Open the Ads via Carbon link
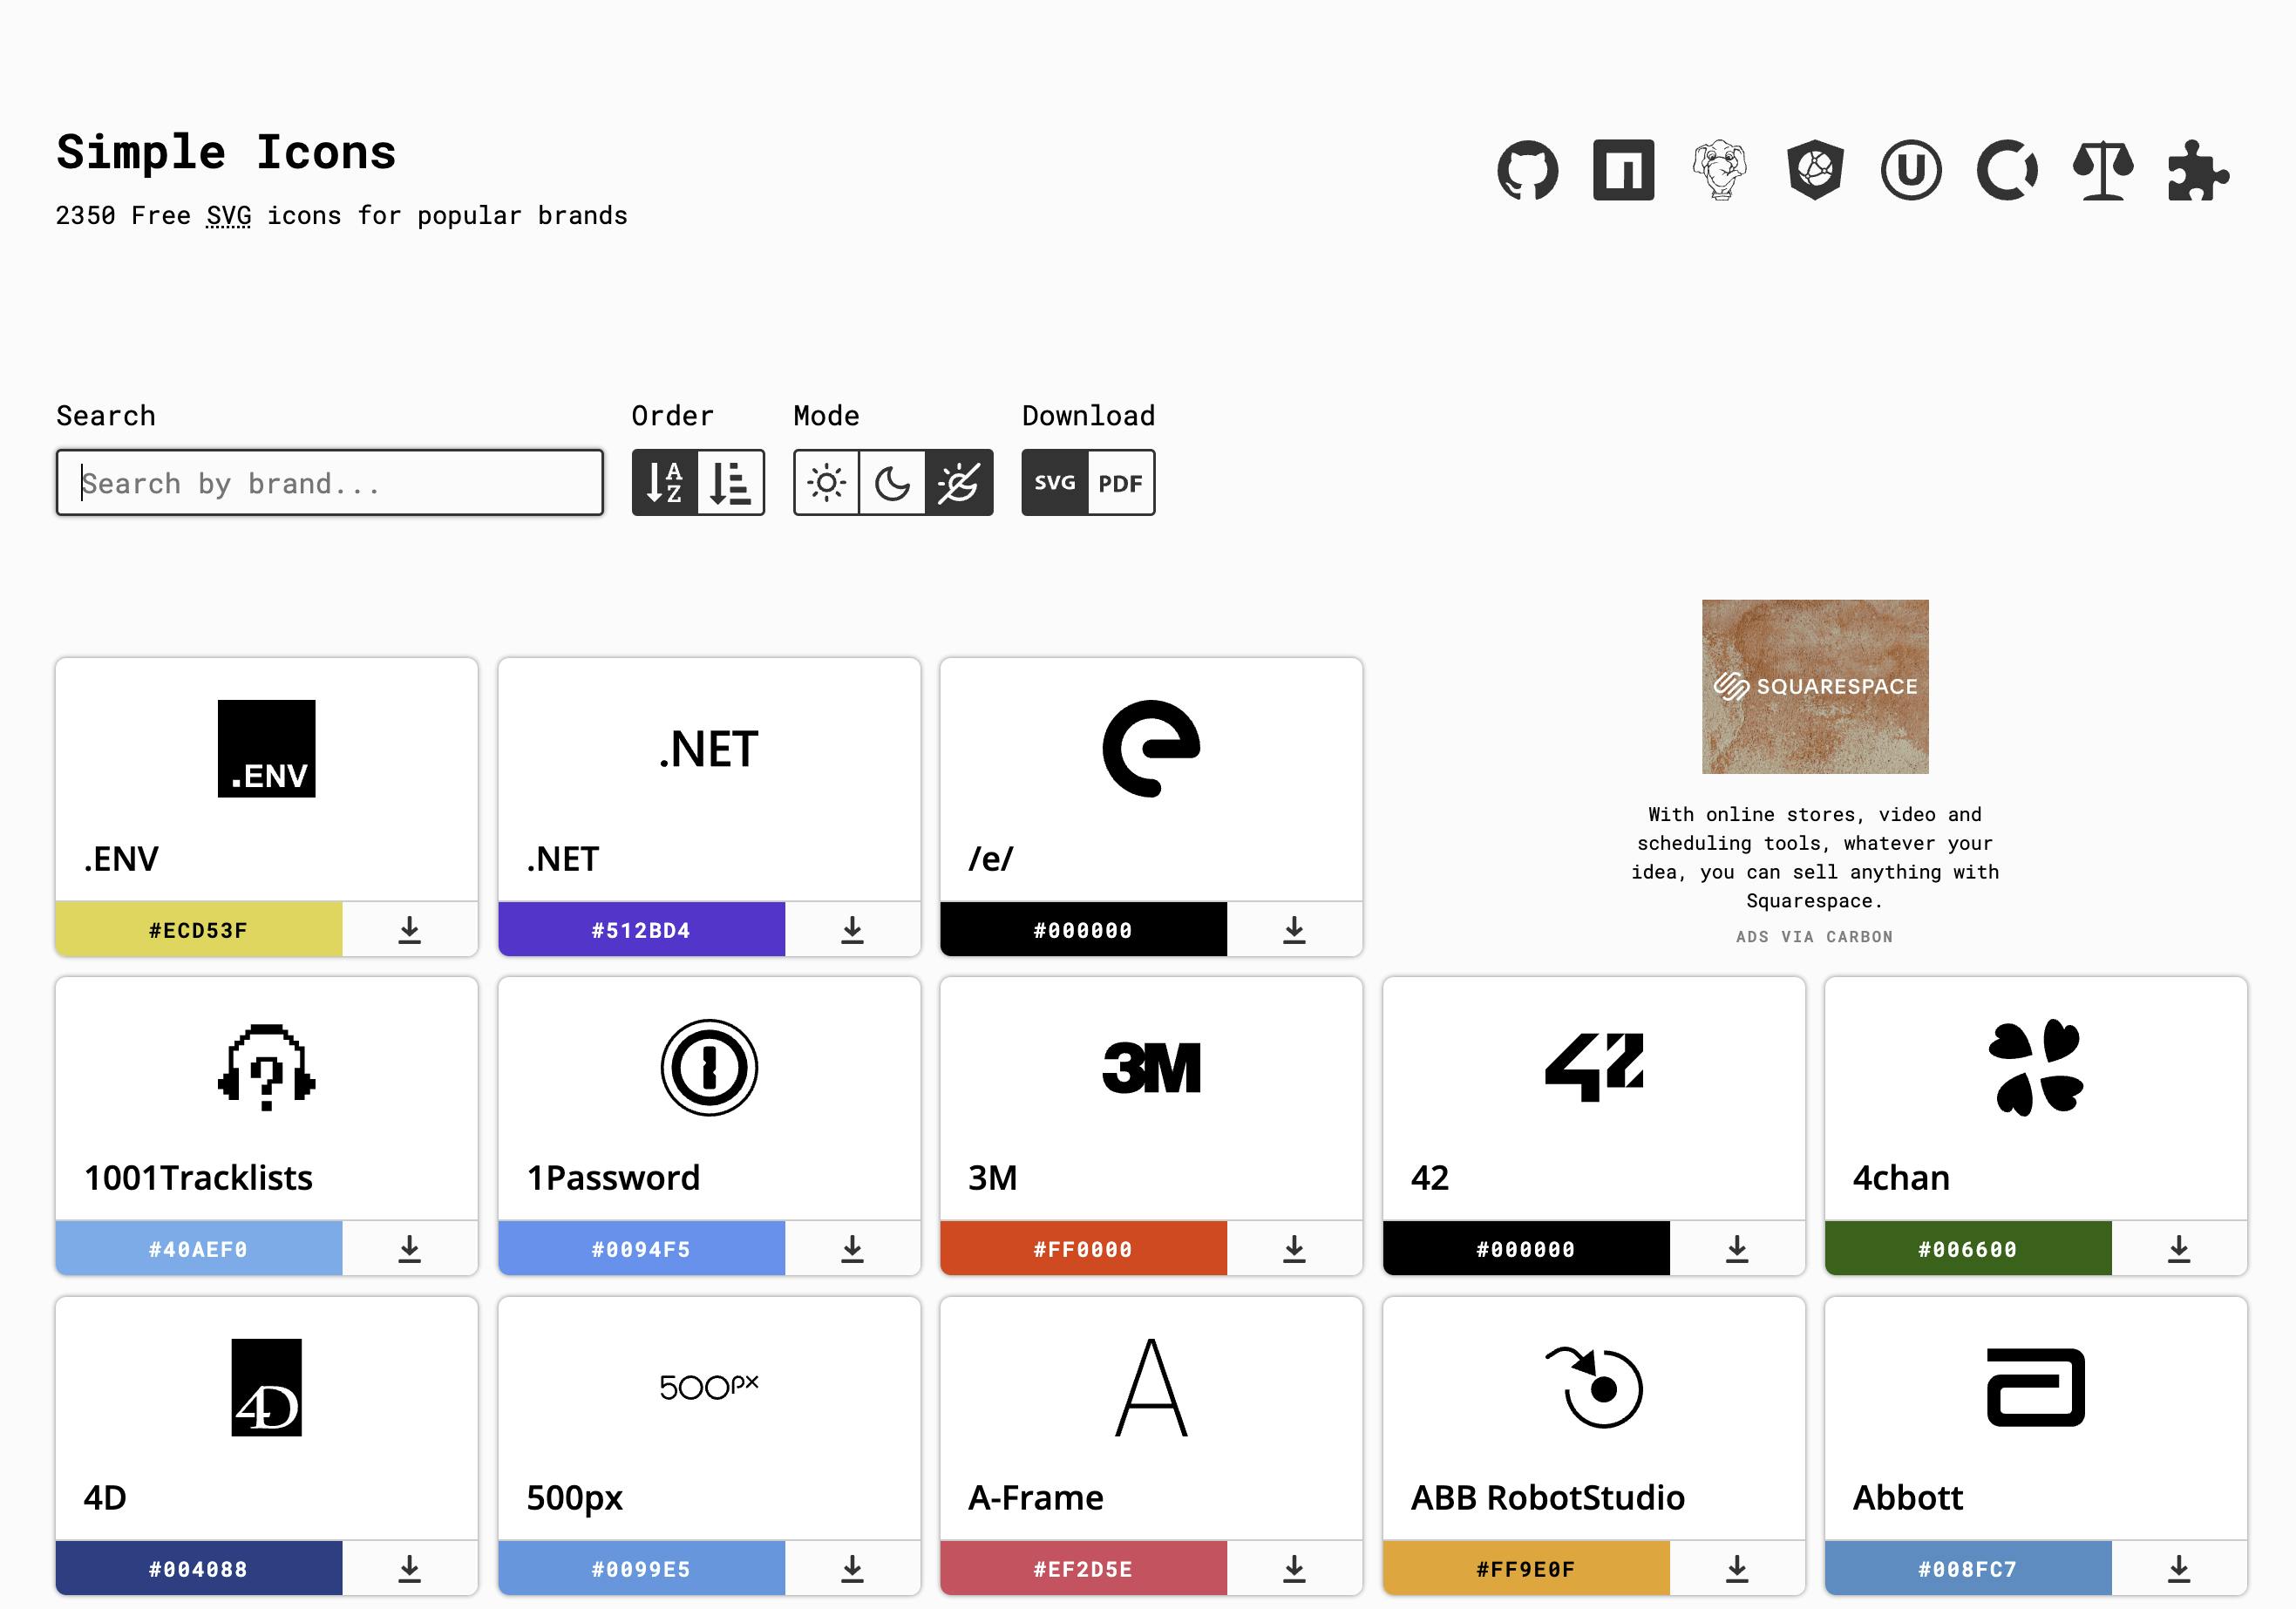 pyautogui.click(x=1815, y=937)
